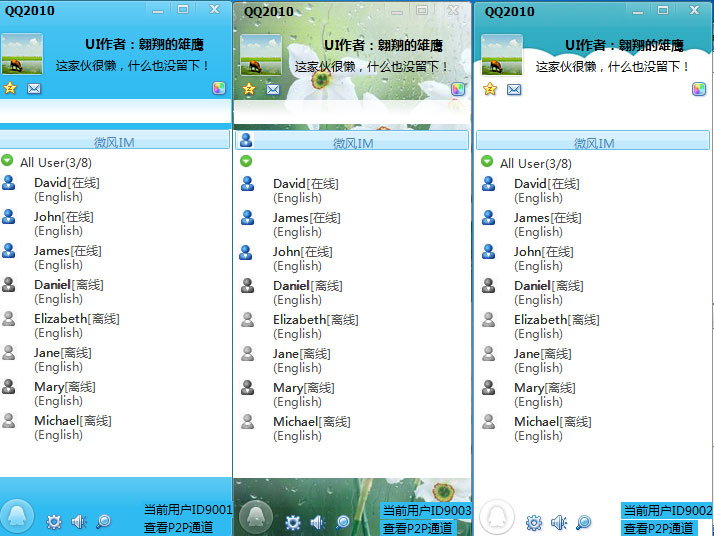This screenshot has height=536, width=714.
Task: Select Michael[离线] in the ID9001 window
Action: [x=73, y=421]
